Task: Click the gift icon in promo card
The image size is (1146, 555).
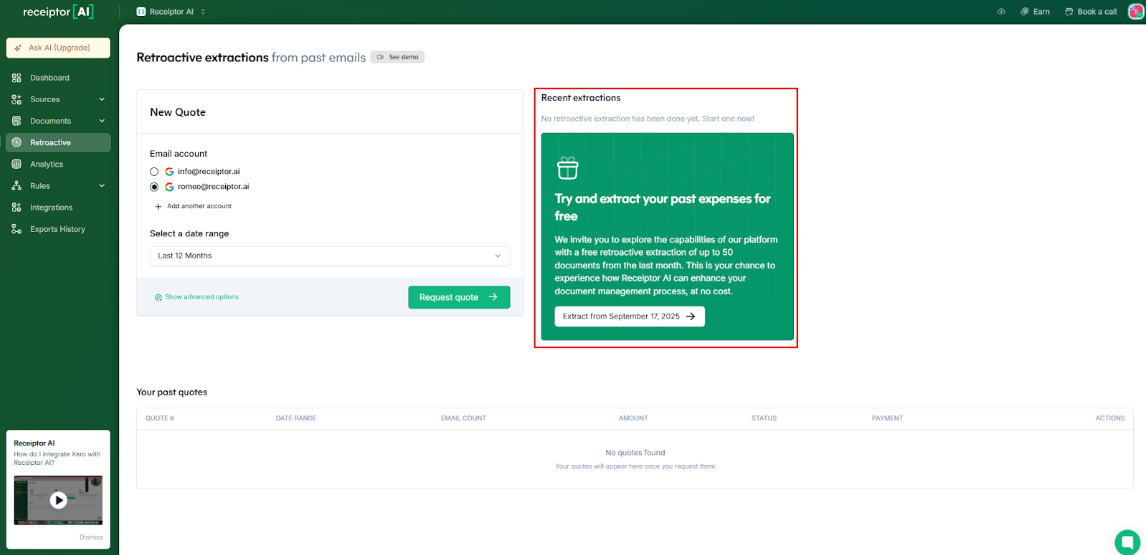Action: coord(568,168)
